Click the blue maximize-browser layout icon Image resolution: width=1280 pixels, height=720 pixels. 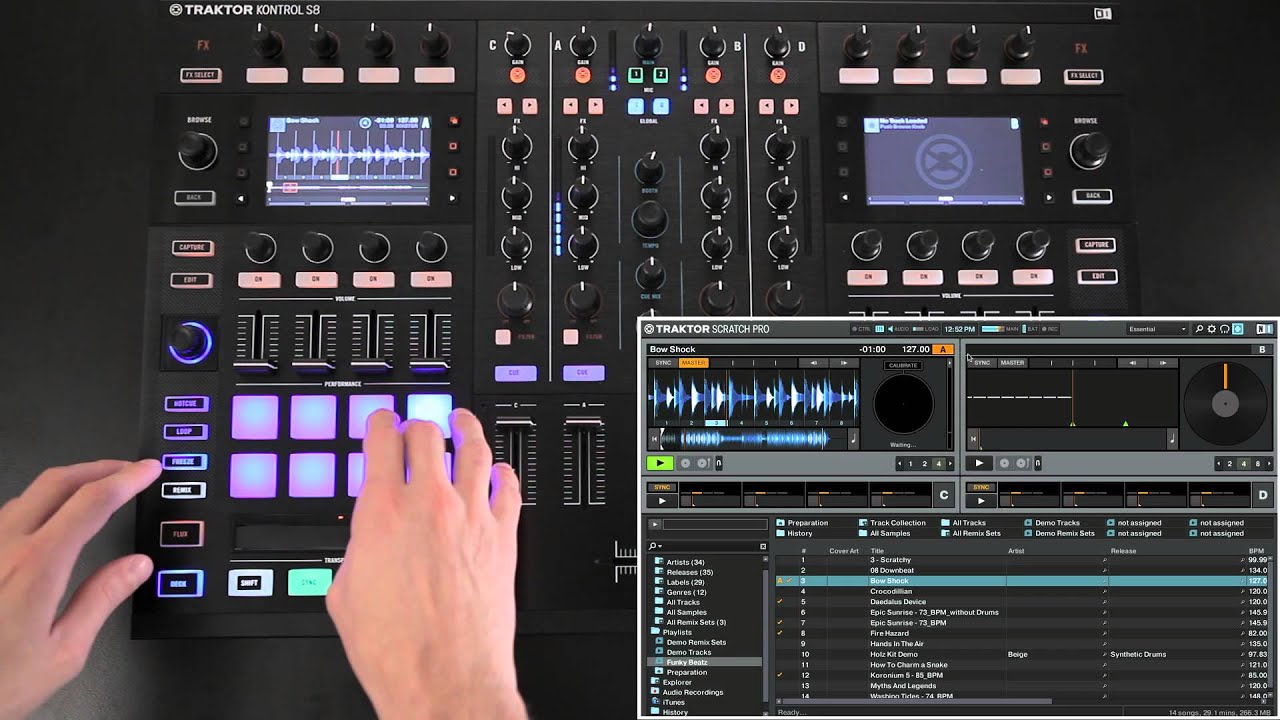coord(1237,329)
